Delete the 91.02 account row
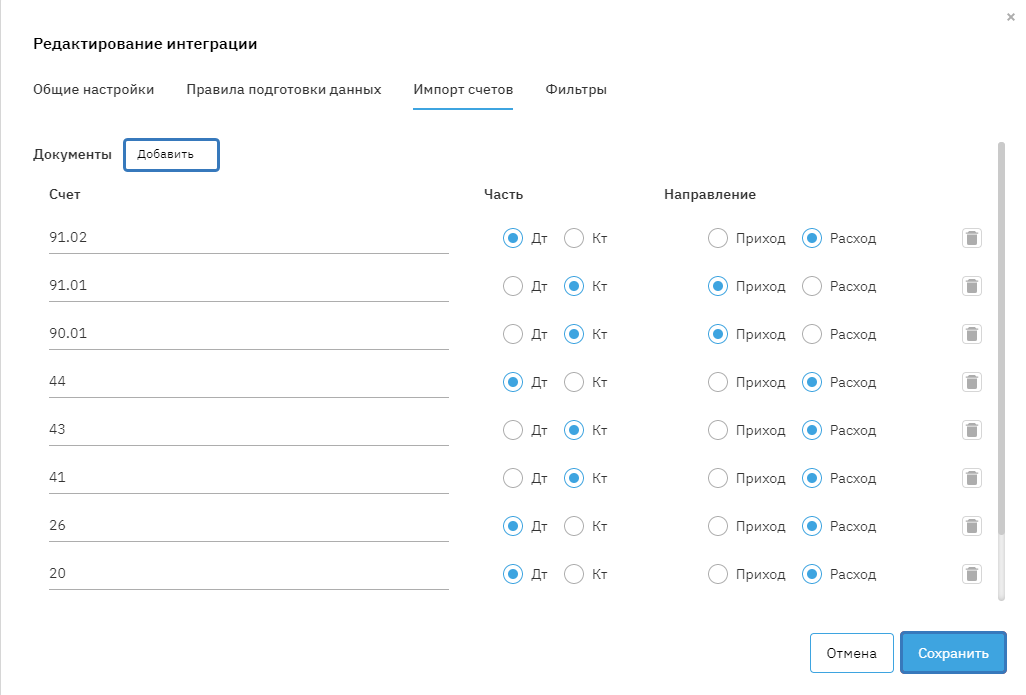The height and width of the screenshot is (695, 1026). click(x=971, y=238)
